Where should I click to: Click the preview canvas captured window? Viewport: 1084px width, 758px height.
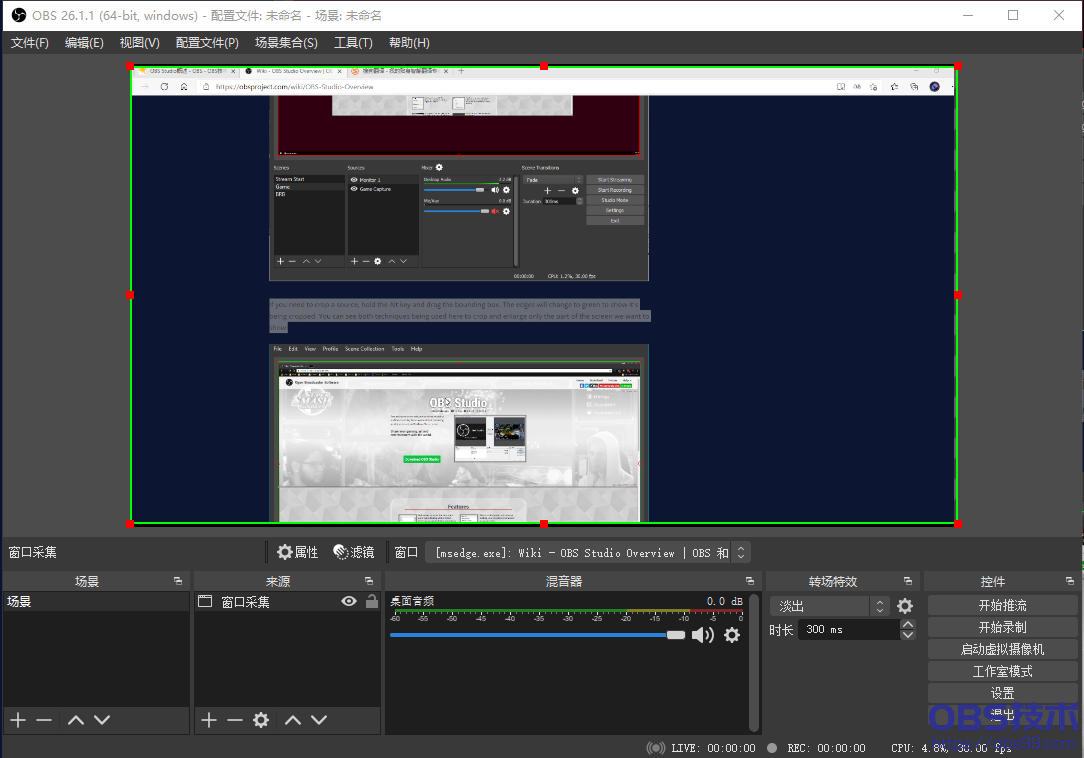pyautogui.click(x=544, y=295)
